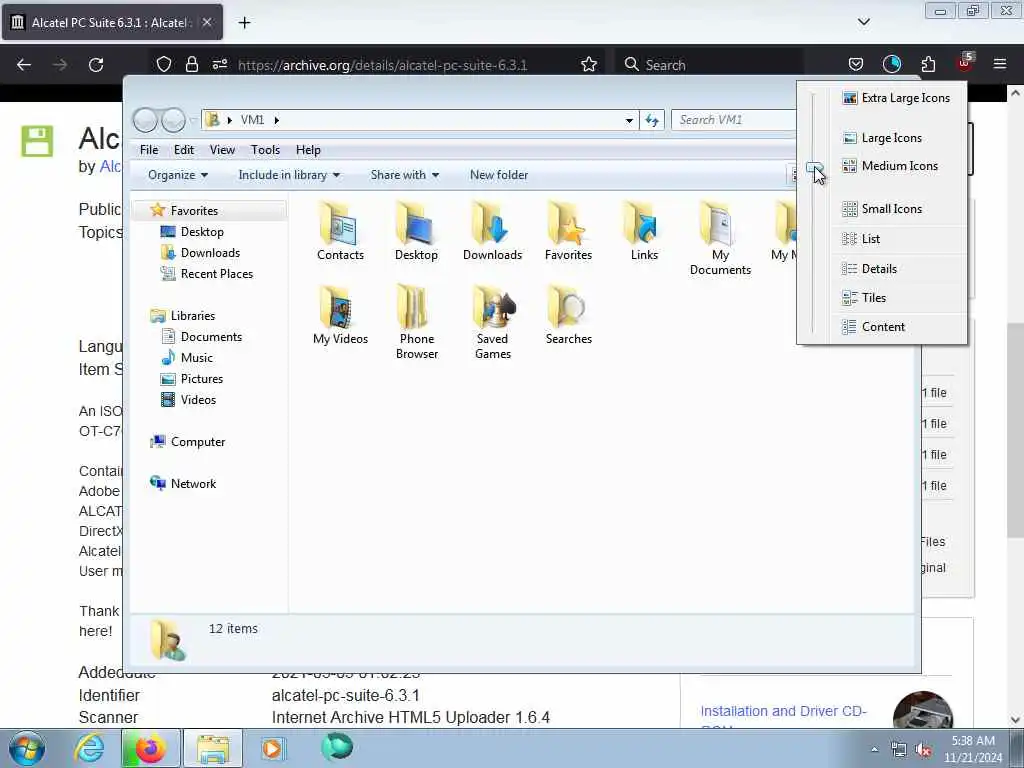This screenshot has width=1024, height=768.
Task: Launch Internet Explorer from taskbar
Action: (89, 748)
